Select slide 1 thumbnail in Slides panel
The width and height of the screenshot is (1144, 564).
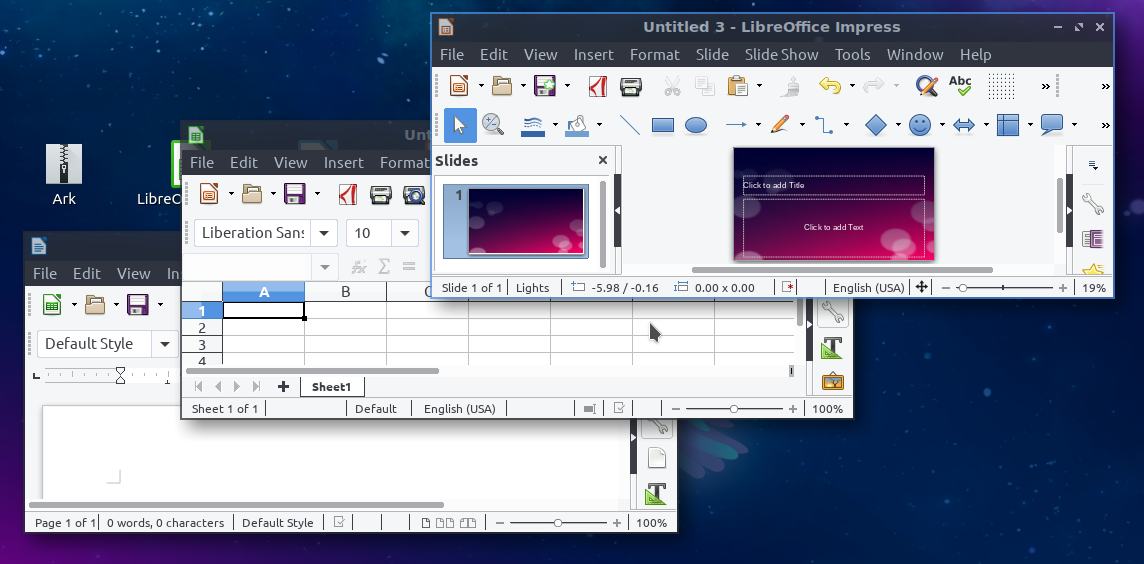[x=526, y=221]
